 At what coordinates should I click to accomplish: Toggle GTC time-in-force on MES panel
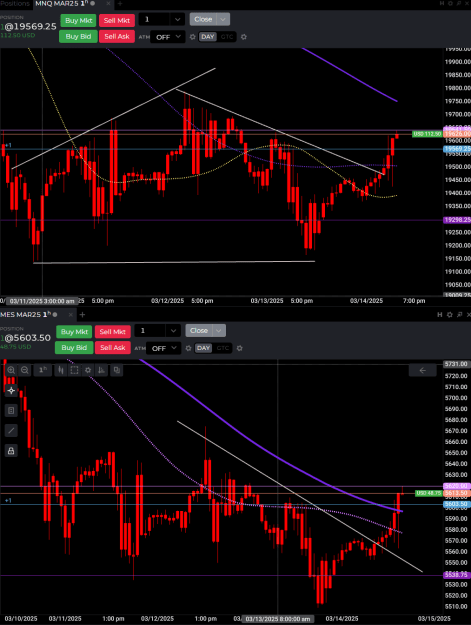coord(222,348)
